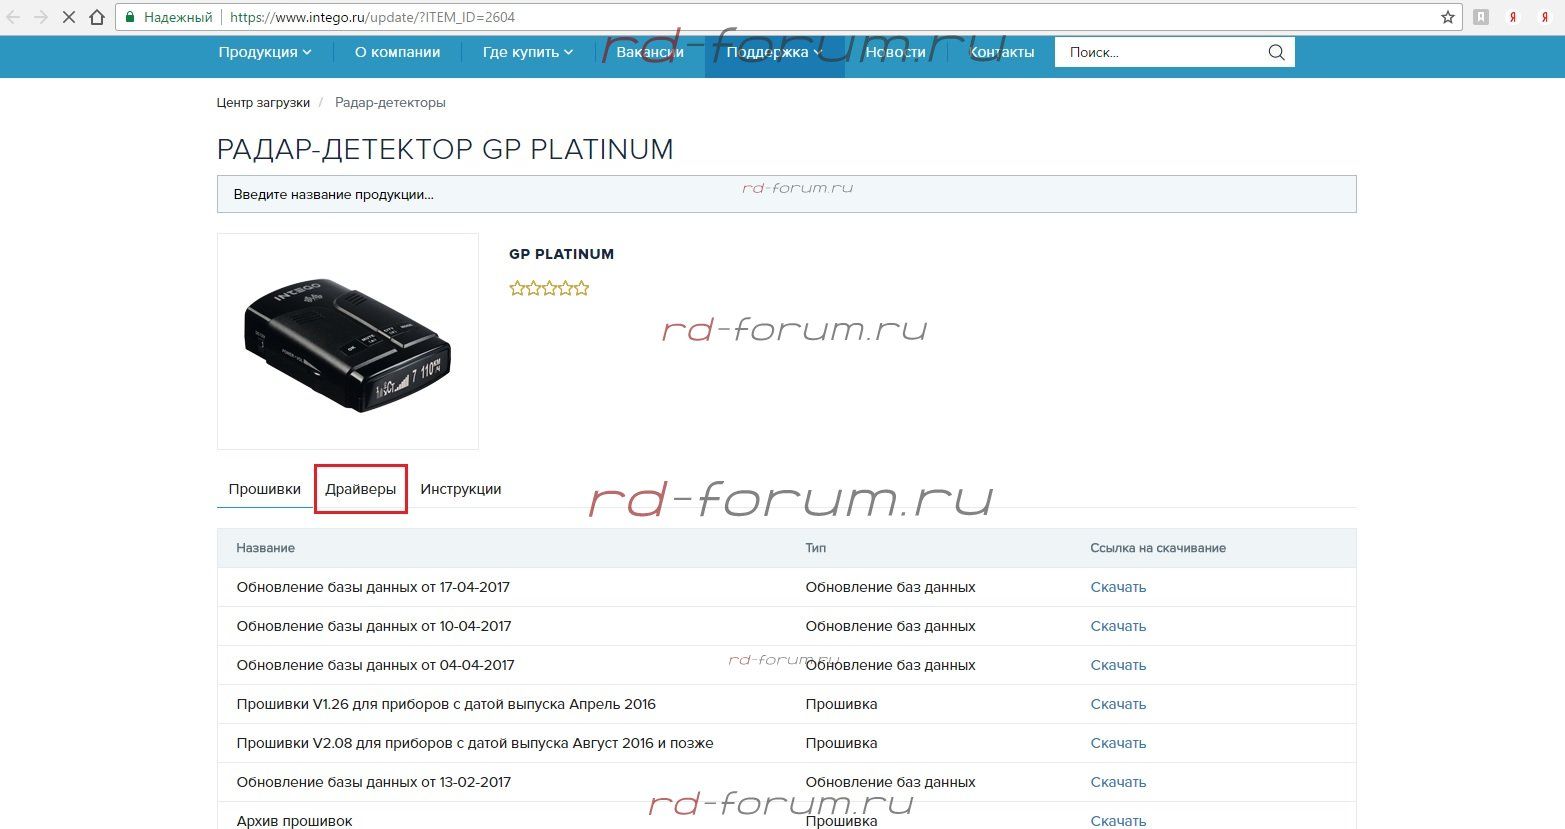Expand the Продукция dropdown menu
This screenshot has width=1565, height=829.
point(264,52)
